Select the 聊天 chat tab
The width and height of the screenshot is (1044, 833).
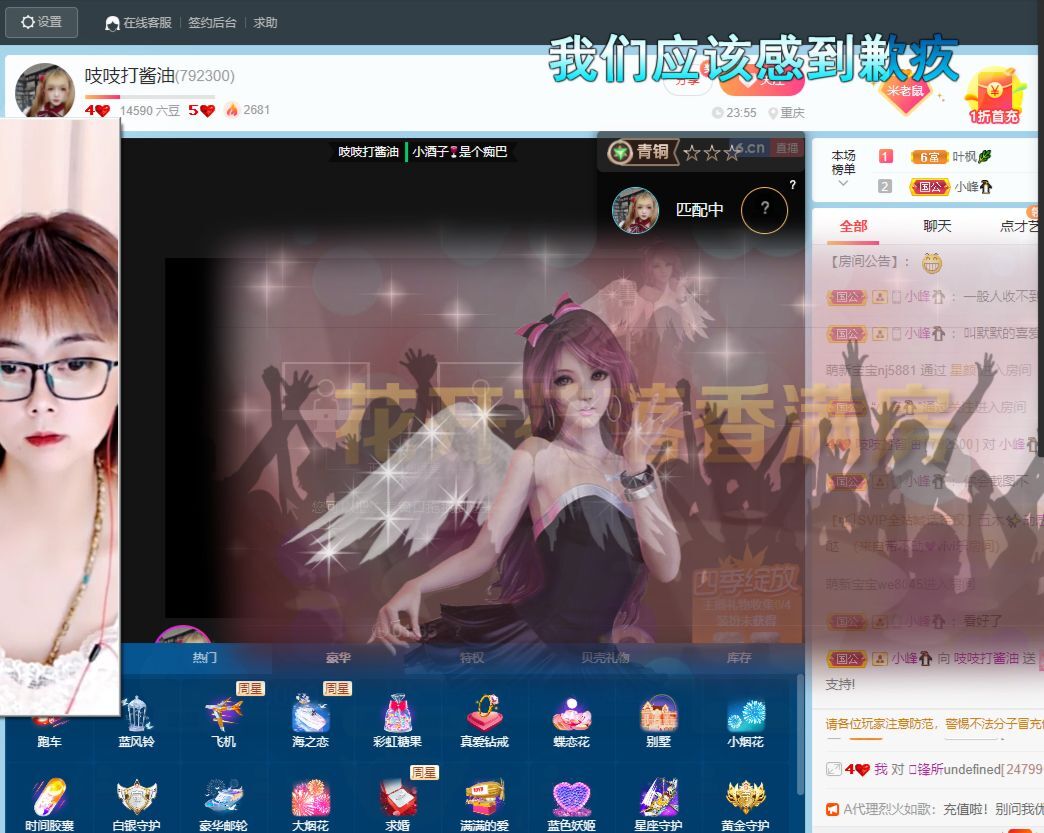point(937,226)
